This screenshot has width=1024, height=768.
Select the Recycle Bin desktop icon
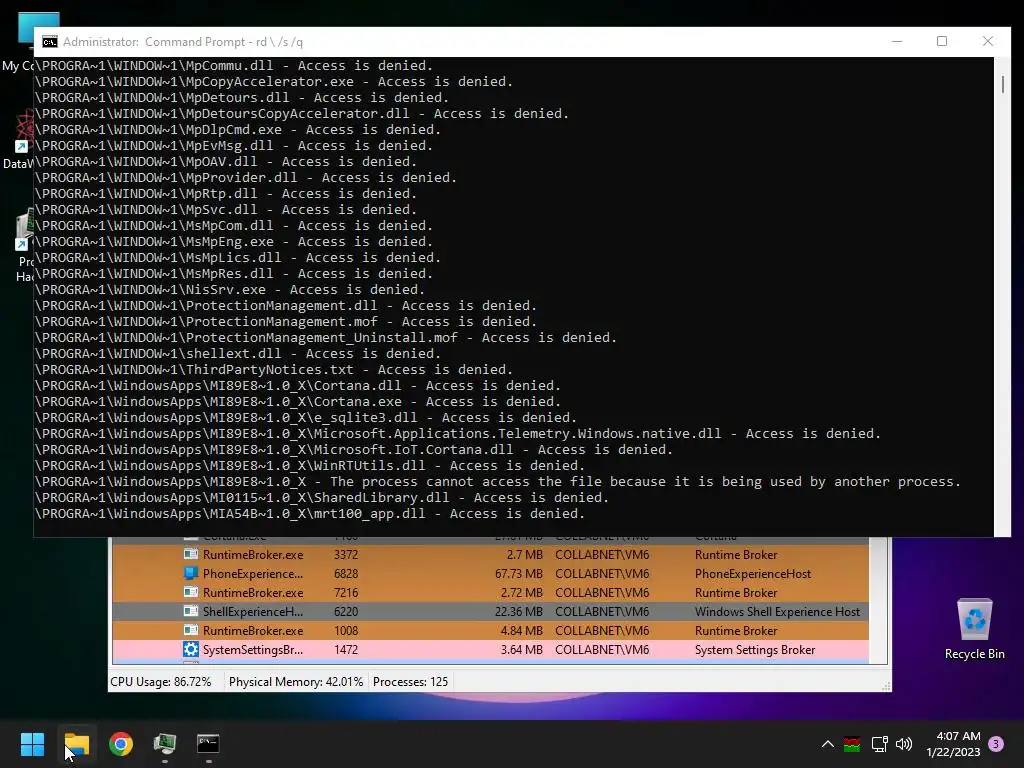(x=974, y=629)
